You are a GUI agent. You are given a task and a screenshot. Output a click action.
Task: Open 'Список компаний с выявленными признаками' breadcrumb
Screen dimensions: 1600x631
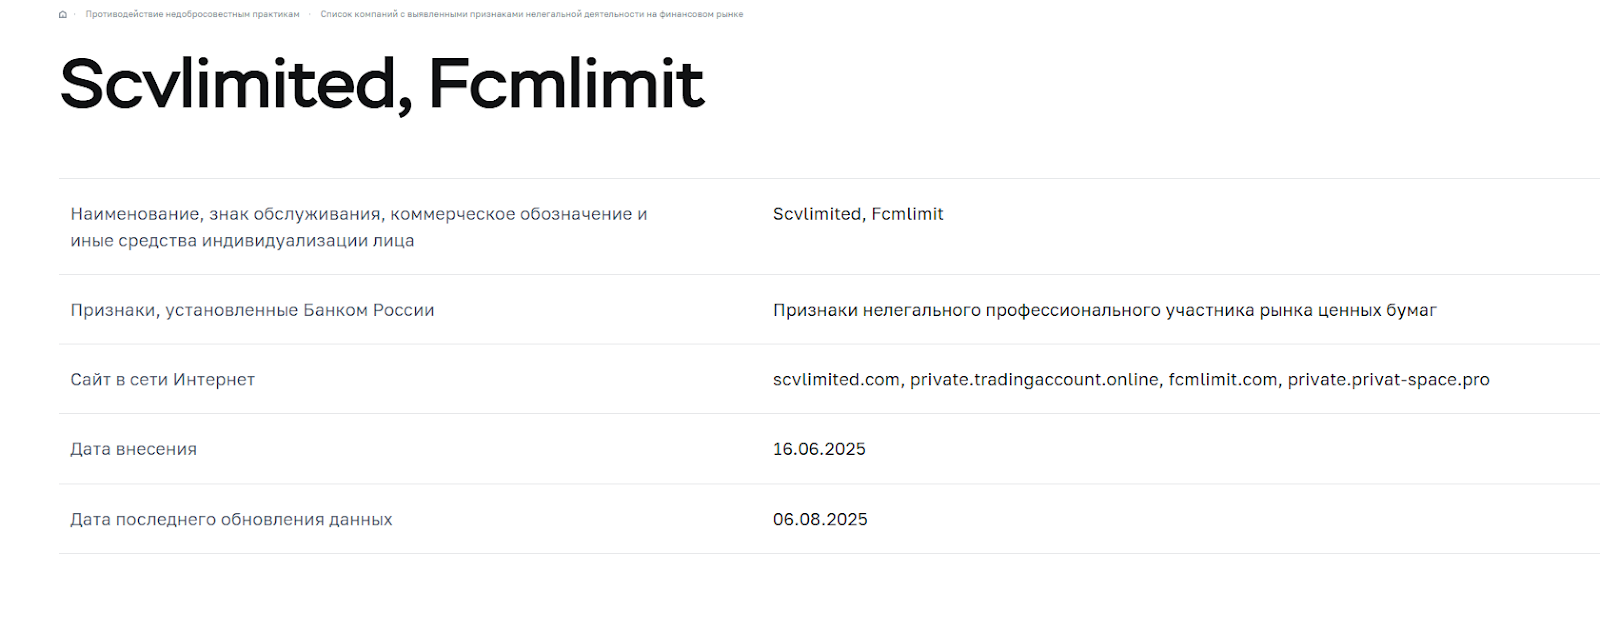pos(531,15)
